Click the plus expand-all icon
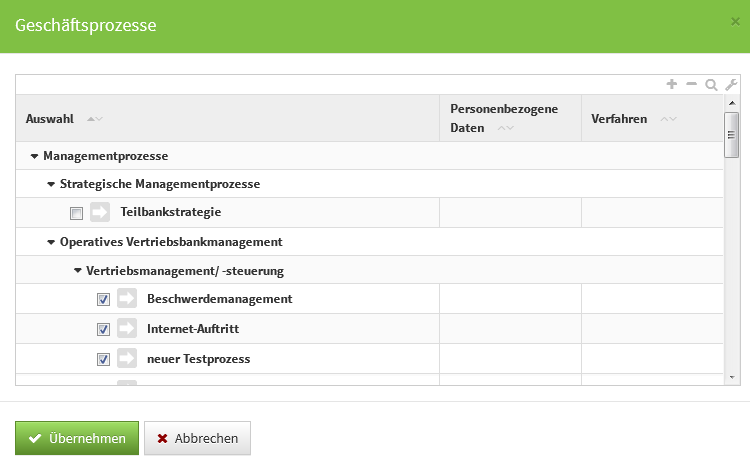The height and width of the screenshot is (467, 750). [672, 84]
